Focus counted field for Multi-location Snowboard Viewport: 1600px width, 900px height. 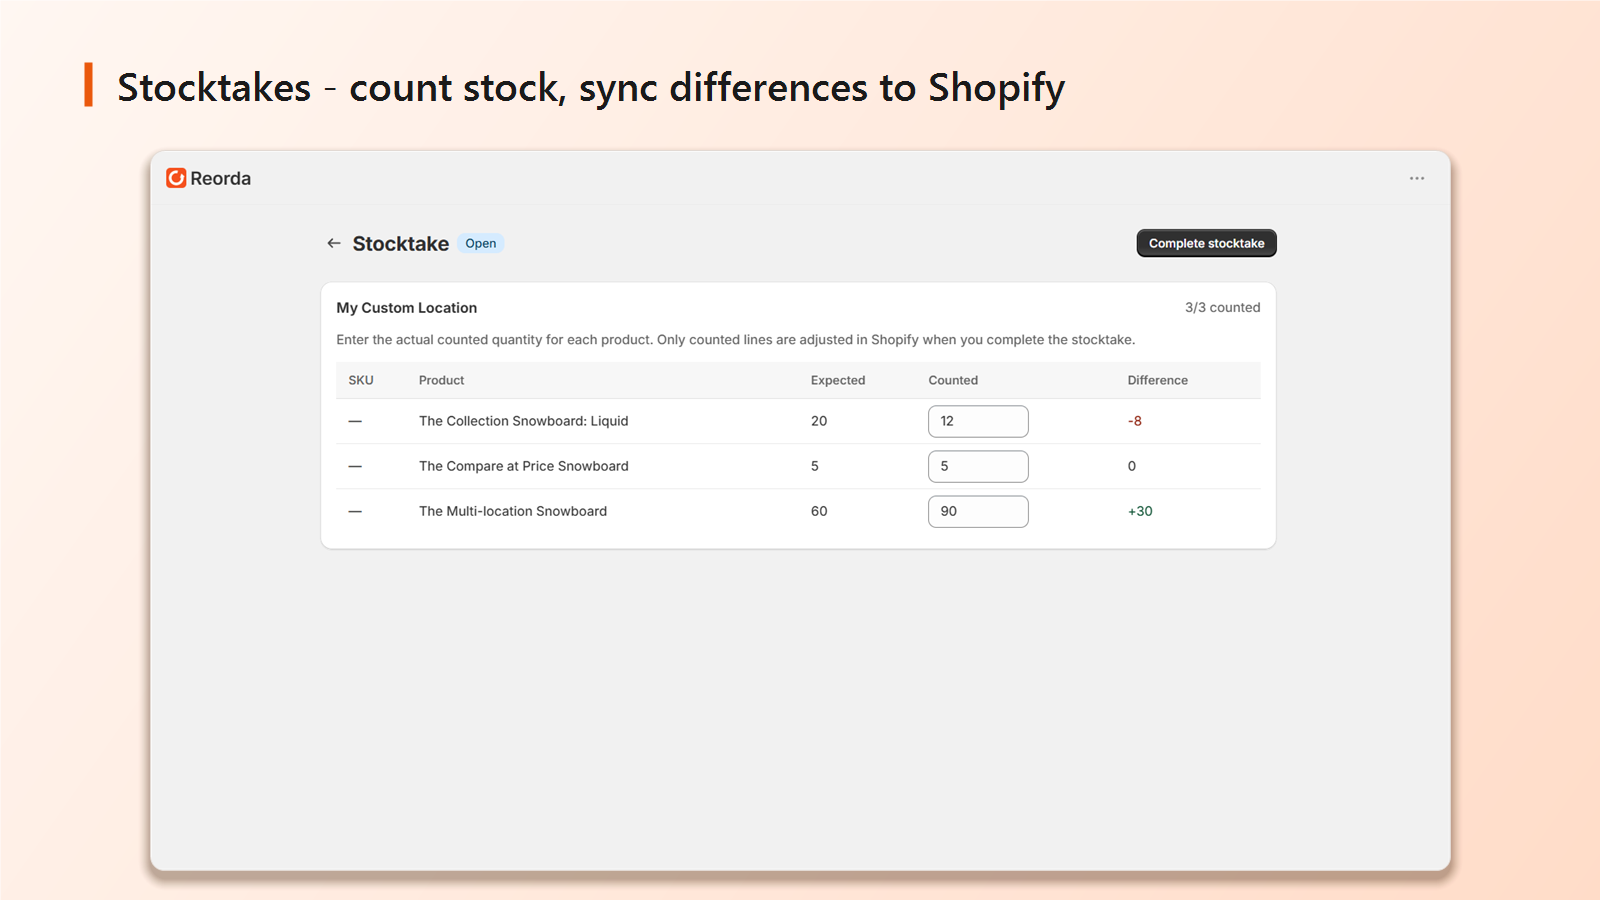(978, 511)
